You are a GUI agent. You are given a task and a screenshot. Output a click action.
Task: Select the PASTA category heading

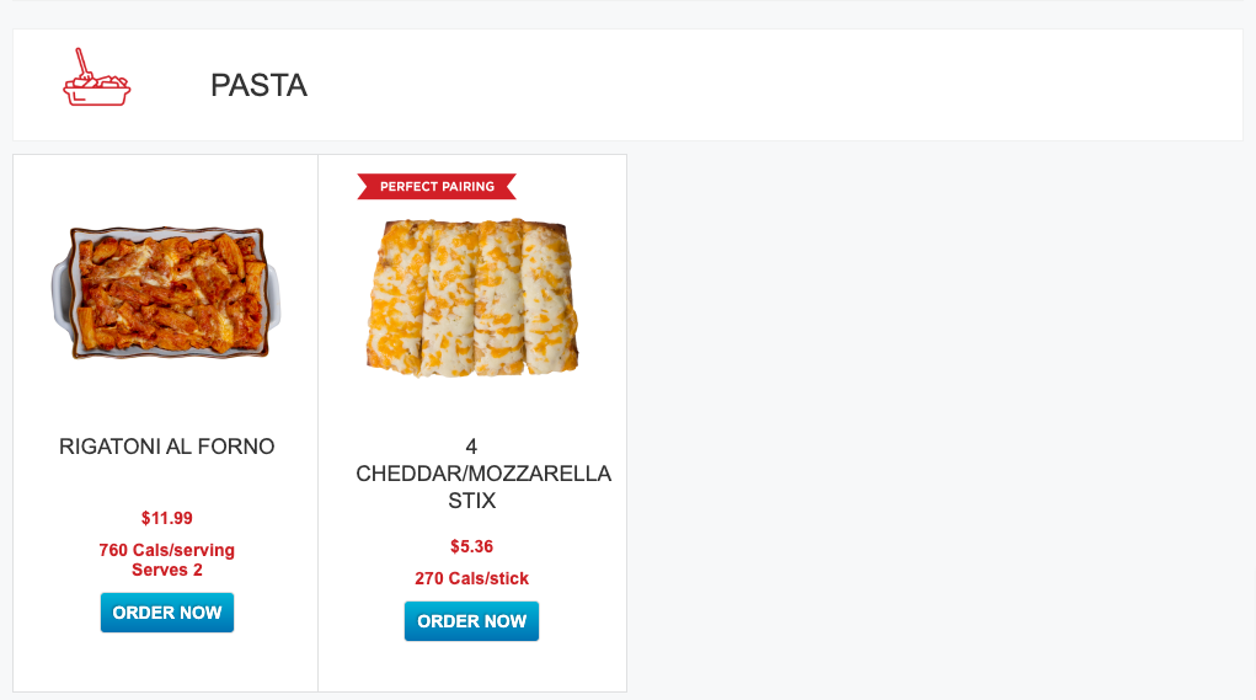coord(258,86)
